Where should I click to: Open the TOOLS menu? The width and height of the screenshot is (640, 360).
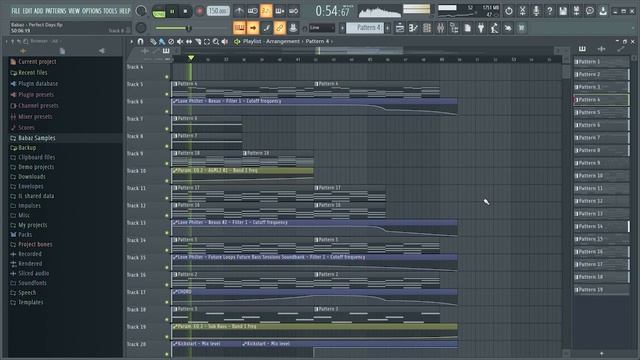pyautogui.click(x=110, y=11)
